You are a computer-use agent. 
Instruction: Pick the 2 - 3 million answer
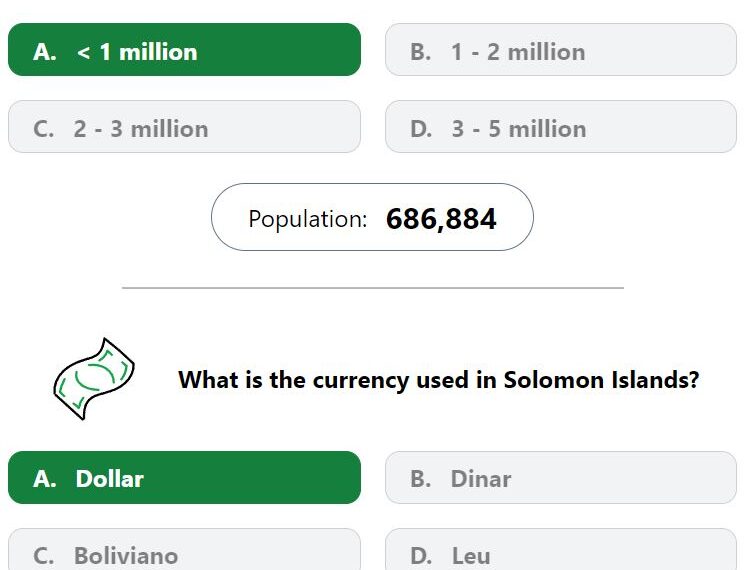coord(185,126)
